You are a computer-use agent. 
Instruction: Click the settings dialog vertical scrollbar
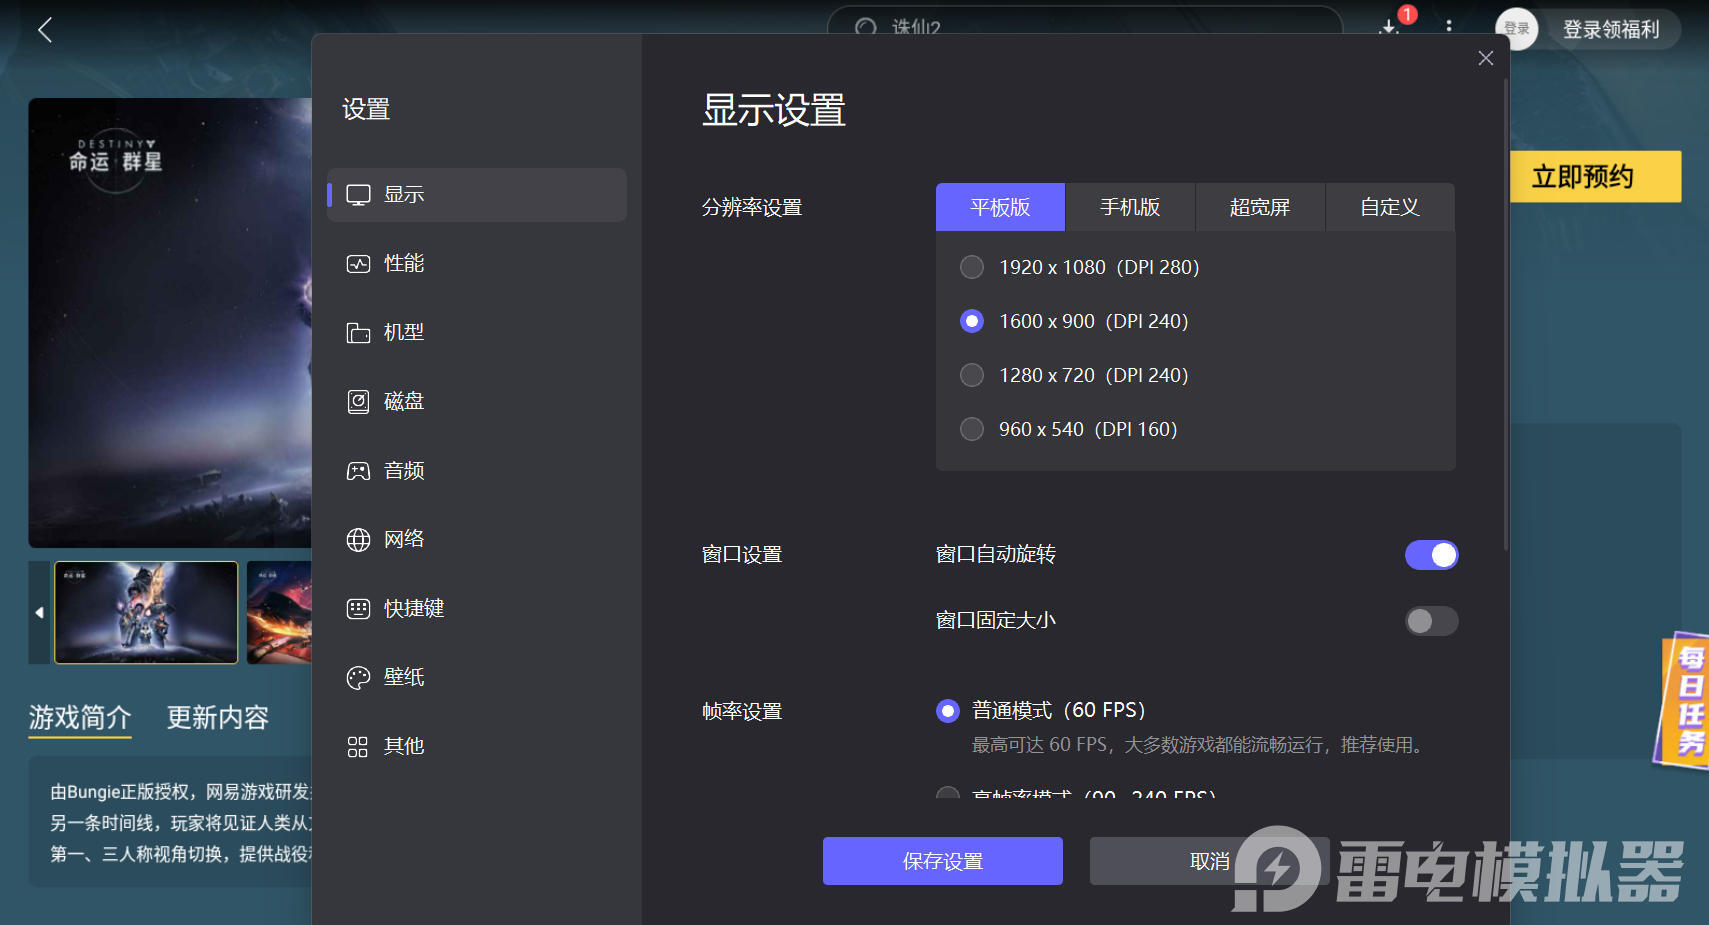click(1506, 315)
